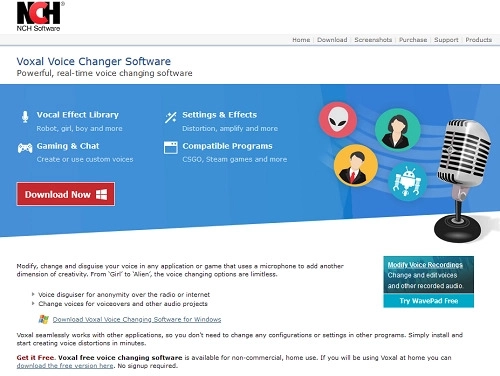Click 'Powerful, real-time voice changing software' subtitle
500x376 pixels.
coord(104,73)
